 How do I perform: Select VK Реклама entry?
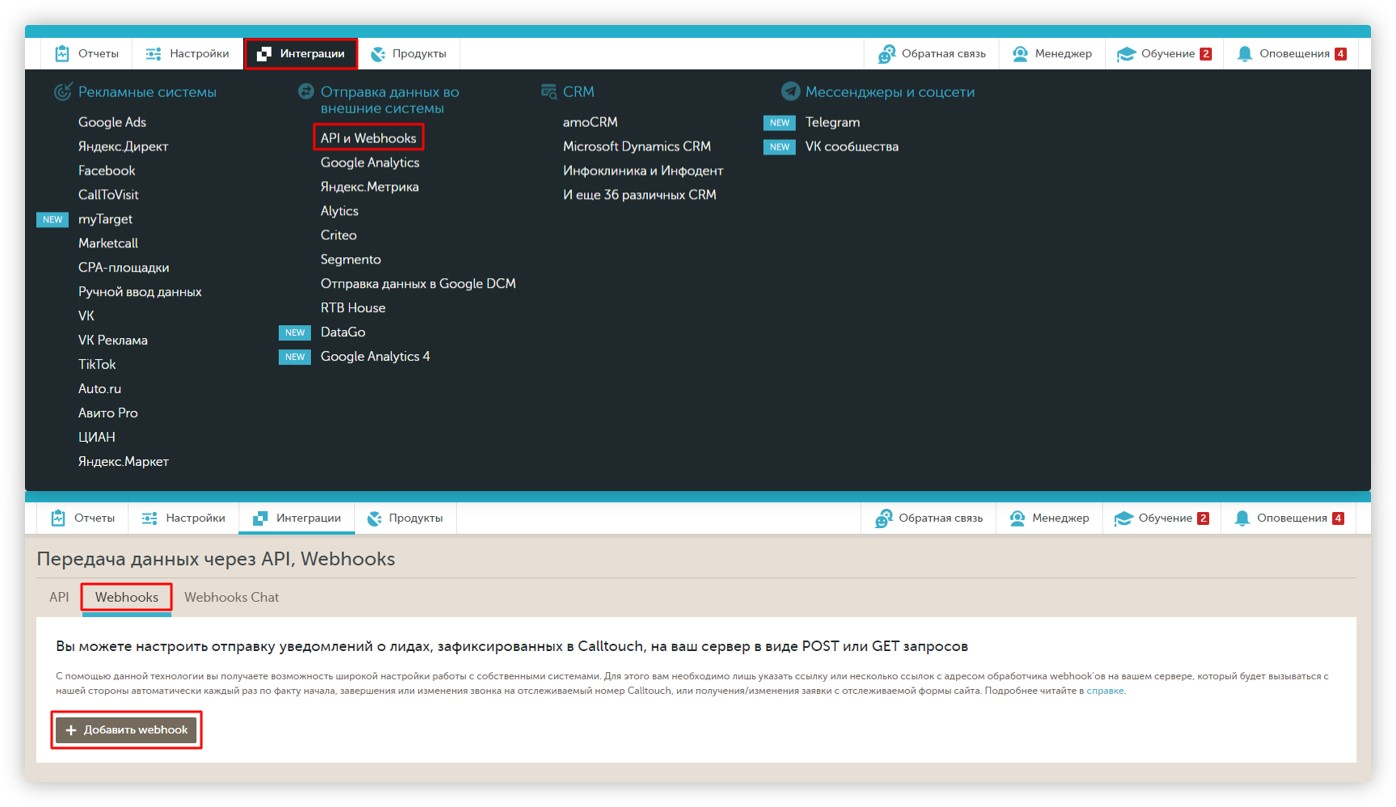(x=112, y=340)
